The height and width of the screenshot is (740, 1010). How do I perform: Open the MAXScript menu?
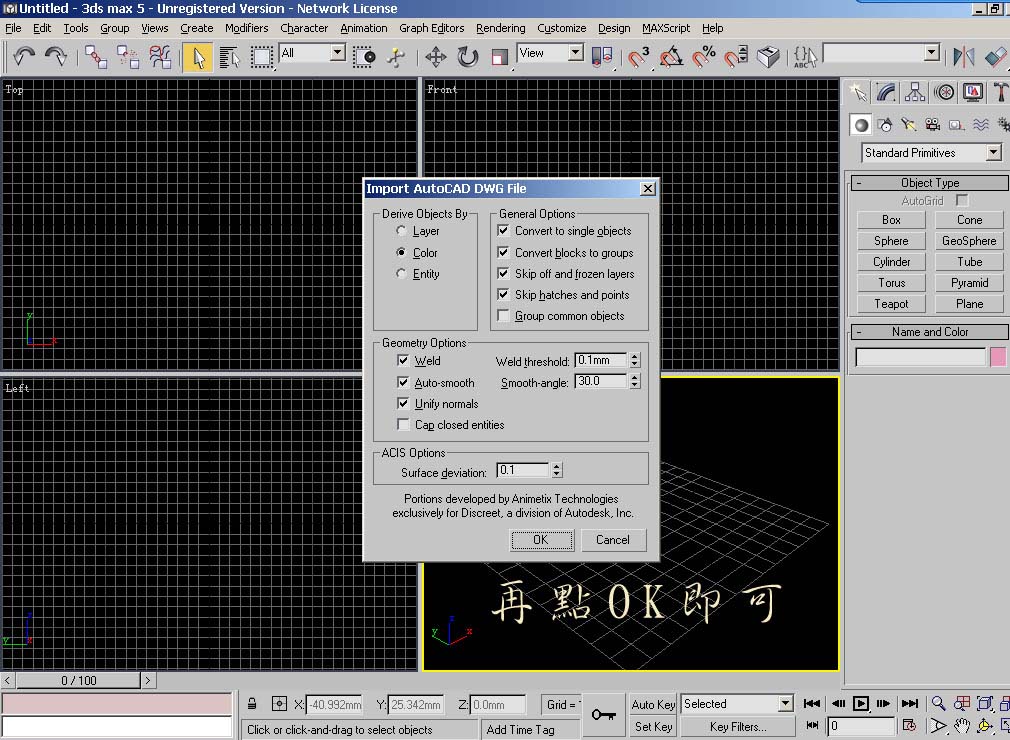coord(666,28)
